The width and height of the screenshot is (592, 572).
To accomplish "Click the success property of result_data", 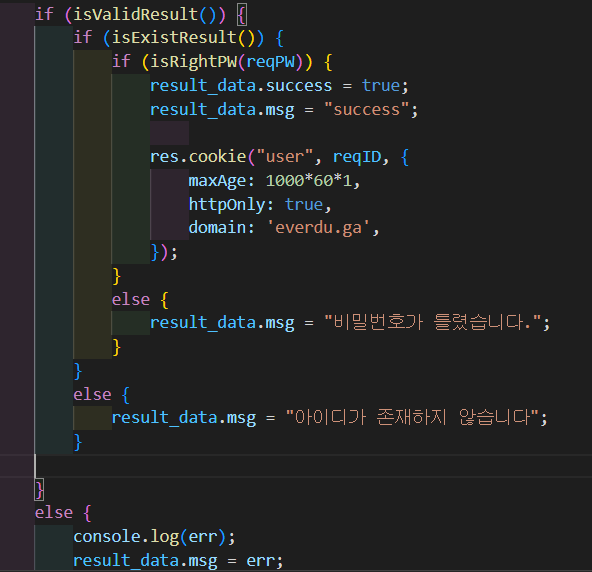I will (299, 86).
